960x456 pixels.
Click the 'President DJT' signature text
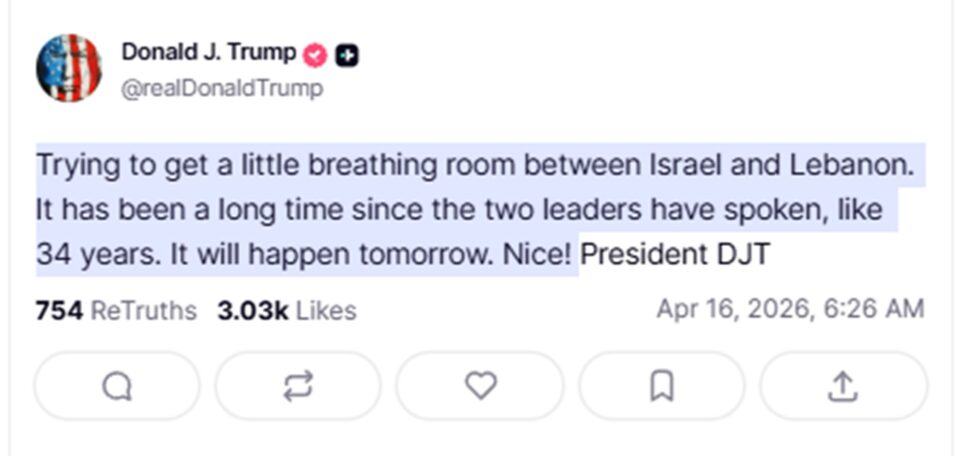(676, 255)
